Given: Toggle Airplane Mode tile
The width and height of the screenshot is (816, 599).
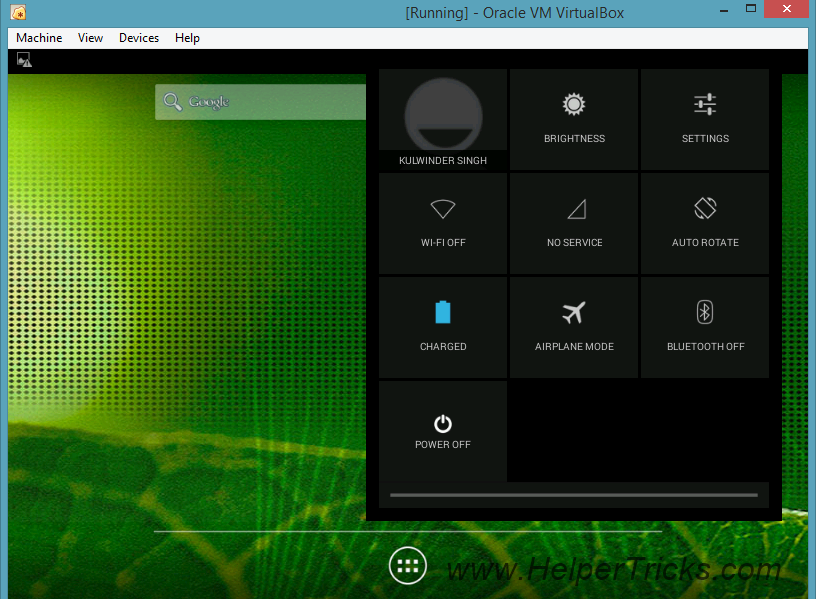Looking at the screenshot, I should coord(574,327).
